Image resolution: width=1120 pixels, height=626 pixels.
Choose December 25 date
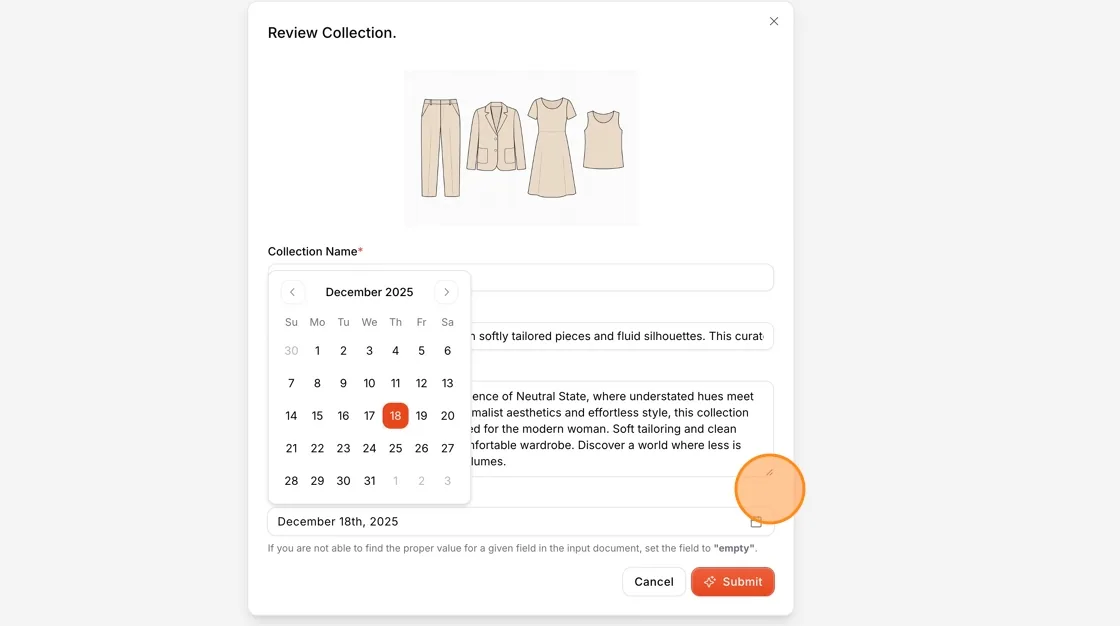coord(396,449)
